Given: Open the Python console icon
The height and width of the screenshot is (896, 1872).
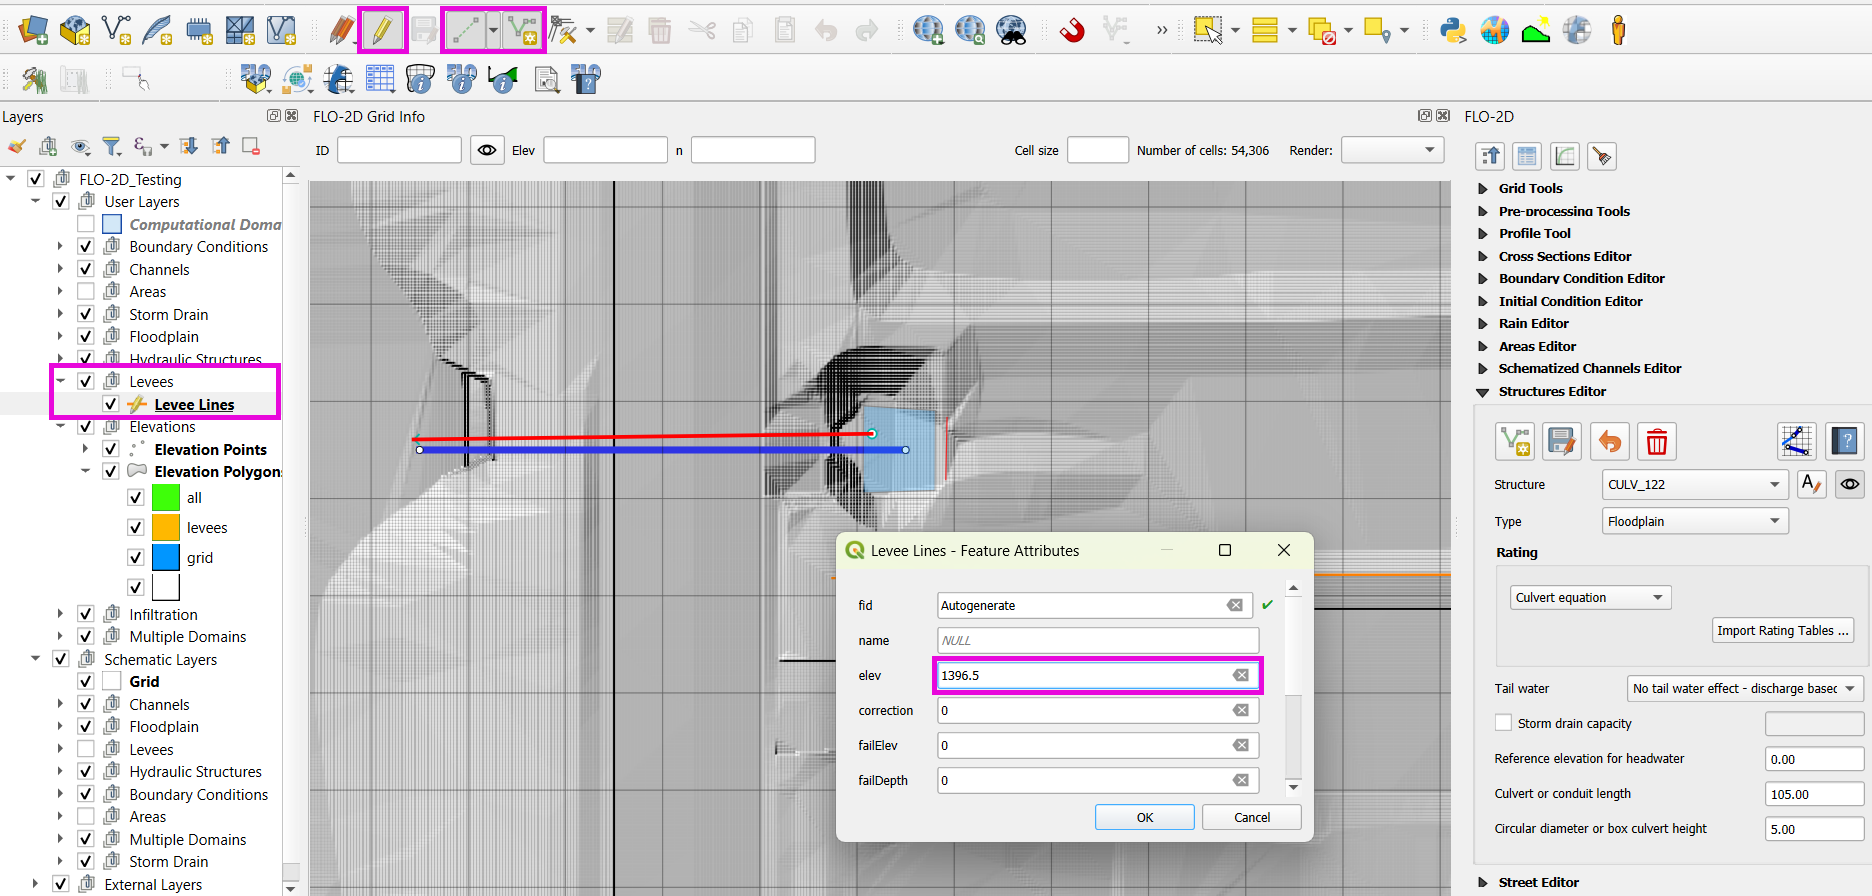Looking at the screenshot, I should [x=1452, y=30].
